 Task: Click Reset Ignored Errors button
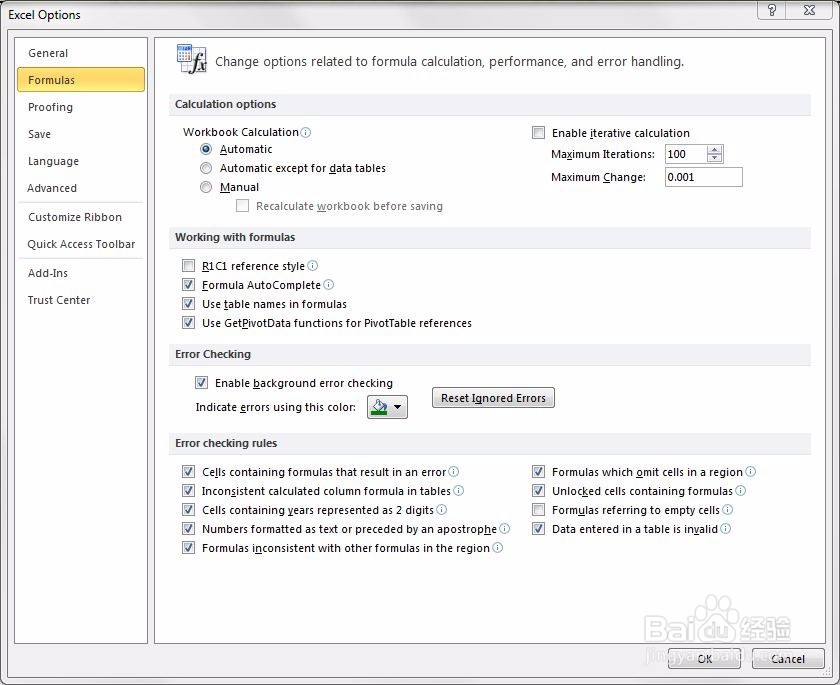pos(493,398)
